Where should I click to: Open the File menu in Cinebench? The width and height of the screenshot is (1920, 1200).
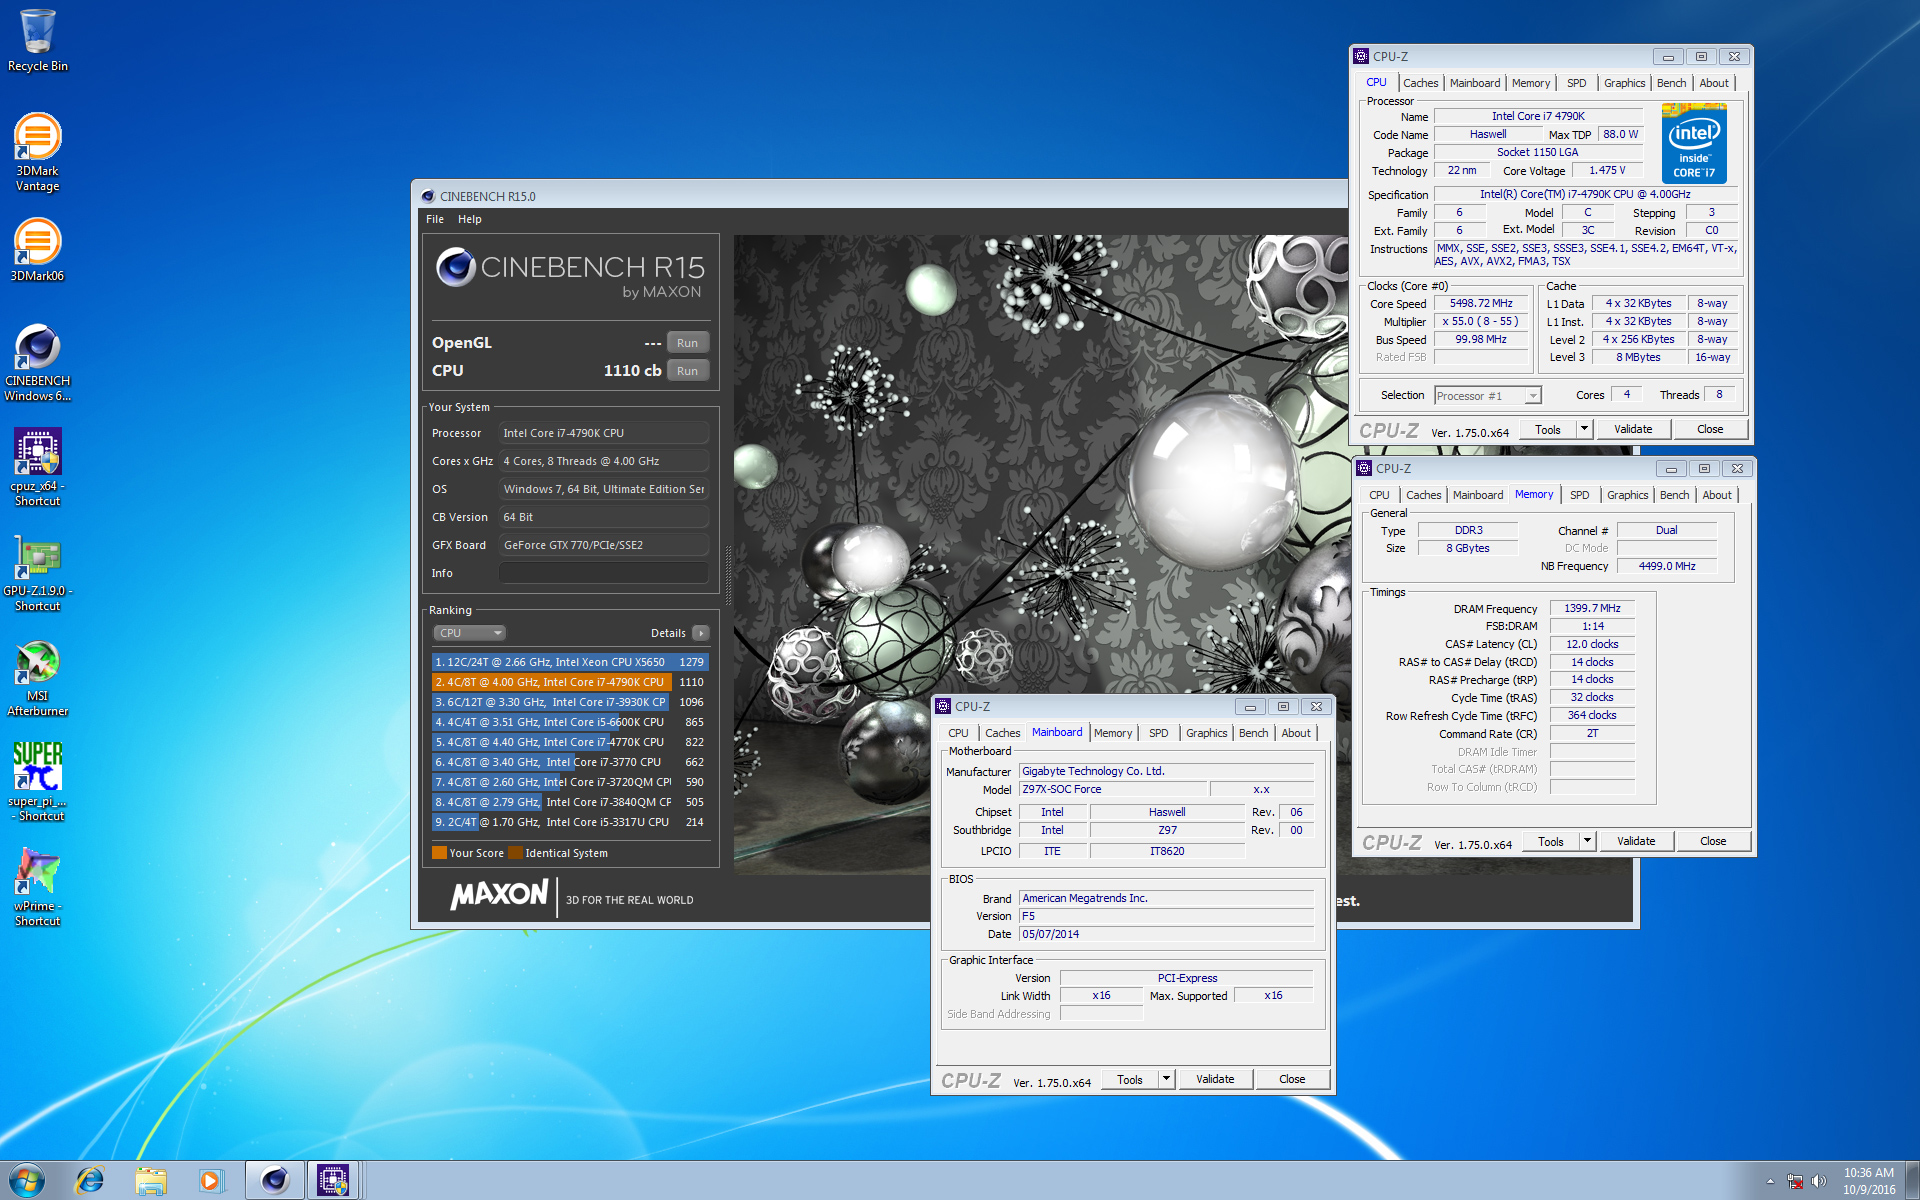pyautogui.click(x=435, y=219)
